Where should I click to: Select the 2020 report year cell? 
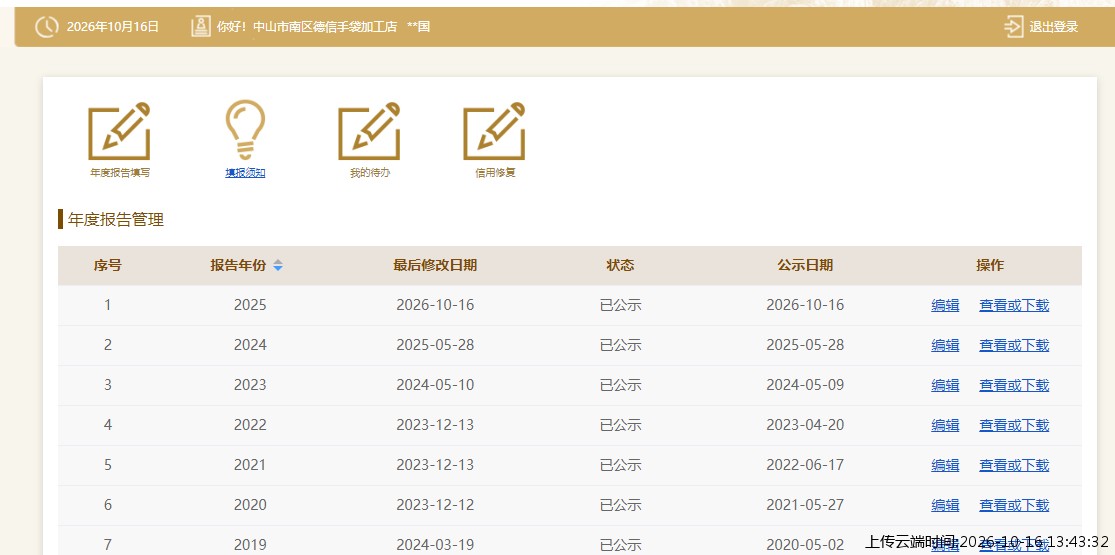250,505
